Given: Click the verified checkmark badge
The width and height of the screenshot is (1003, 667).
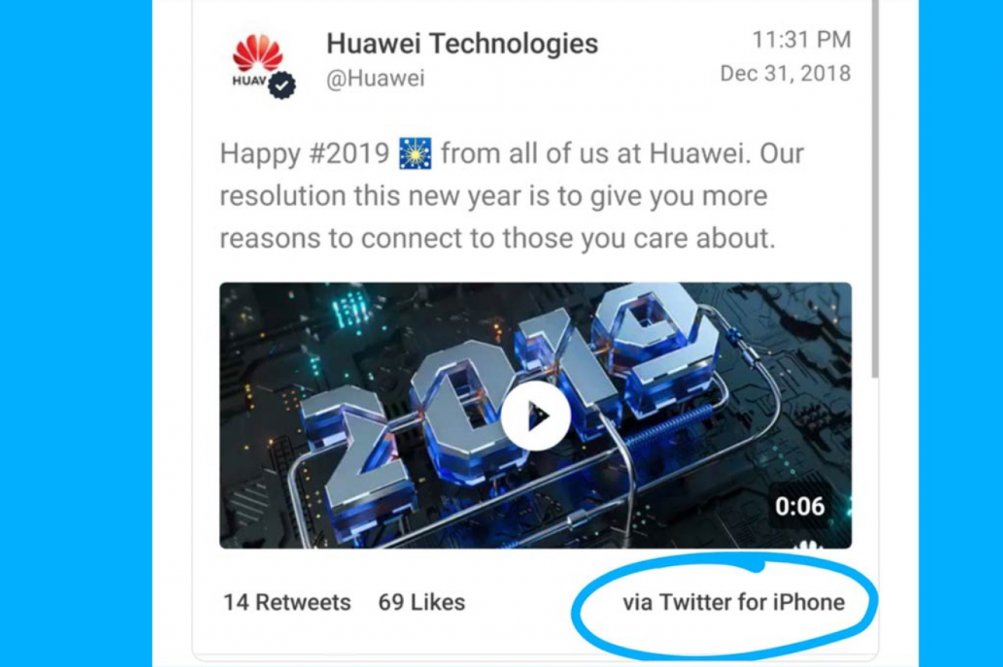Looking at the screenshot, I should (x=282, y=85).
